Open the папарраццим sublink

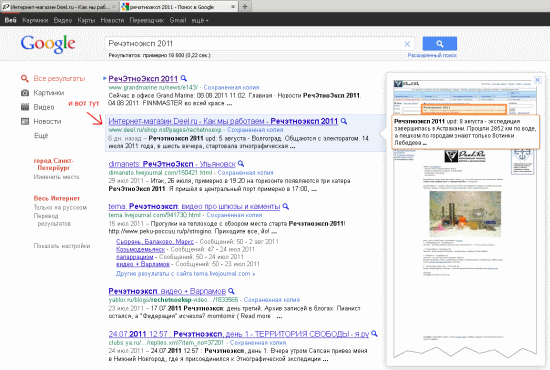135,257
